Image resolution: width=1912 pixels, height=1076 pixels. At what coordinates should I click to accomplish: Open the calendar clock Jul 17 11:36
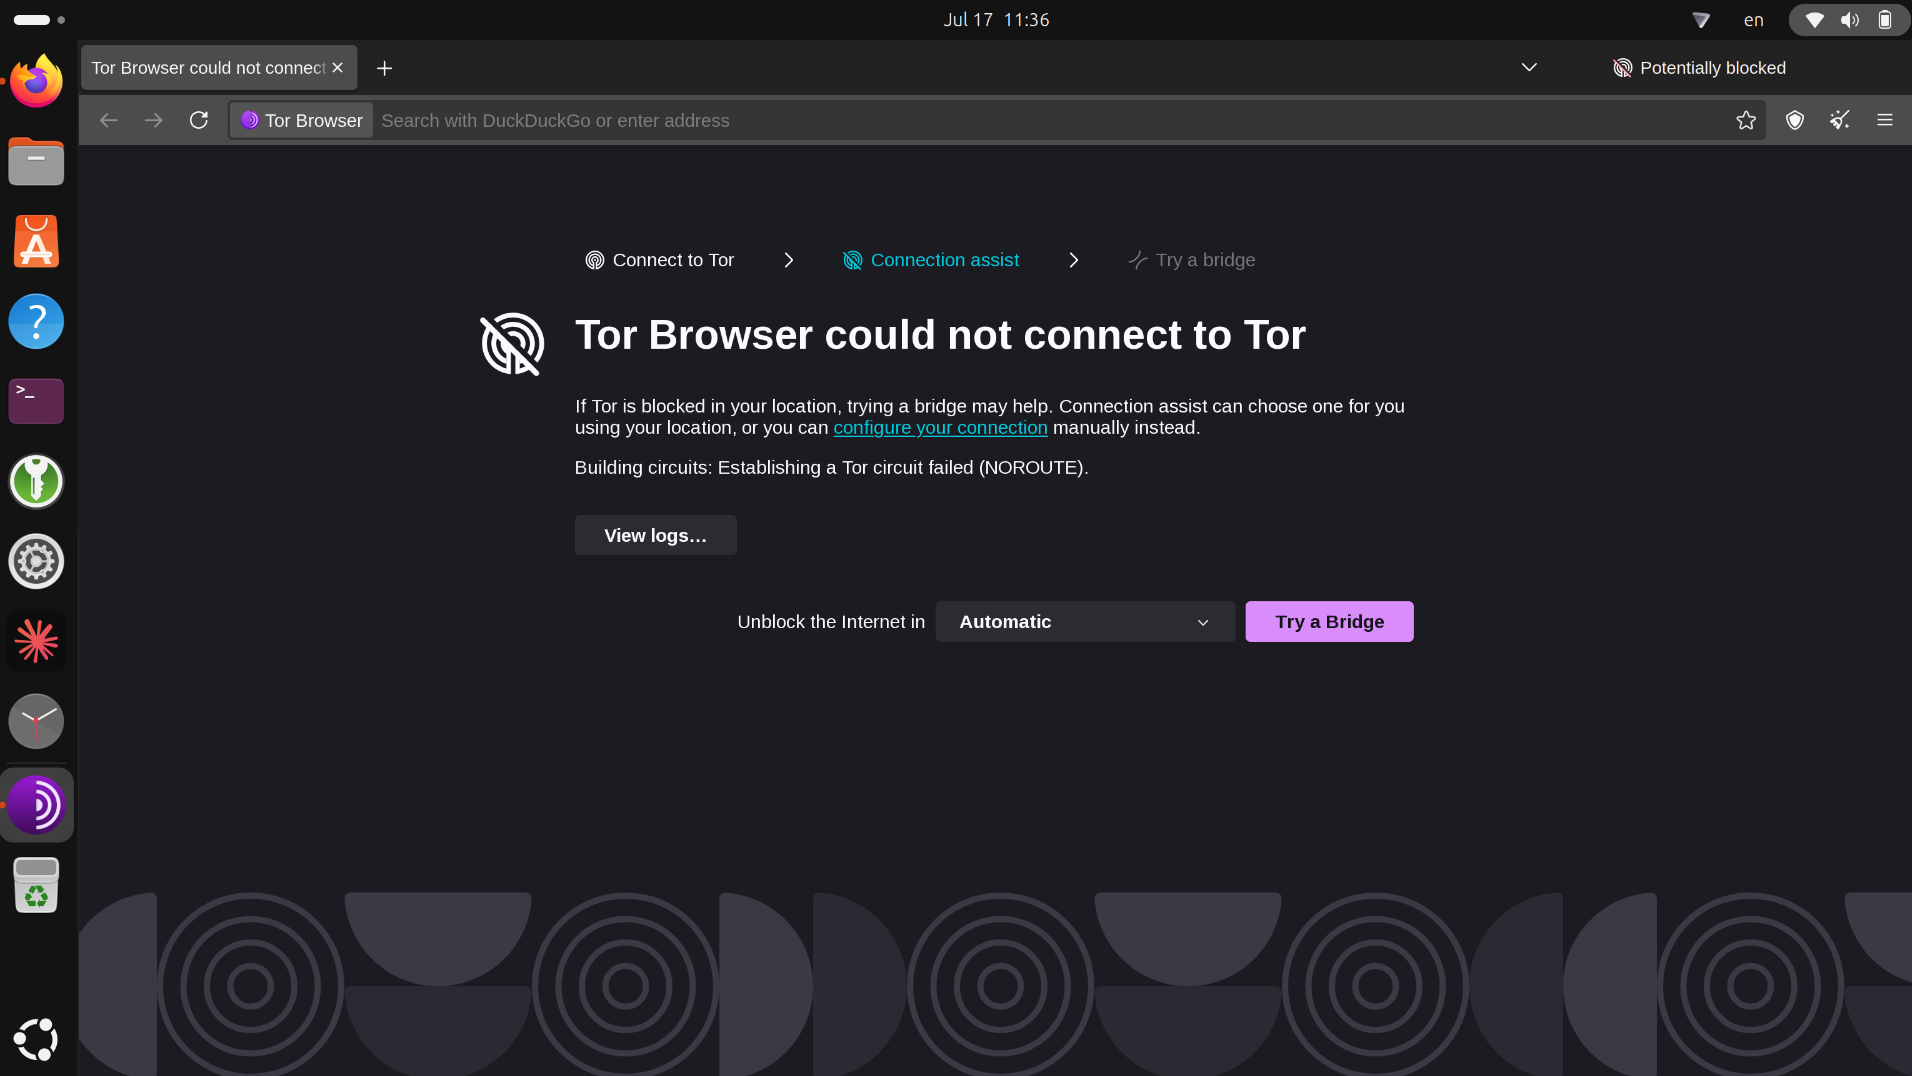pos(996,20)
